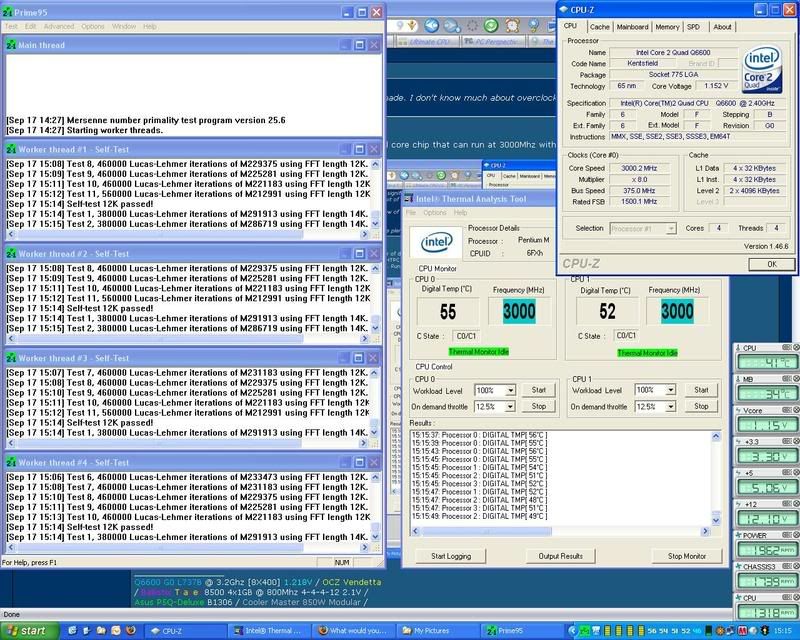The width and height of the screenshot is (800, 640).
Task: Click the browser Forward arrow icon
Action: (x=452, y=26)
